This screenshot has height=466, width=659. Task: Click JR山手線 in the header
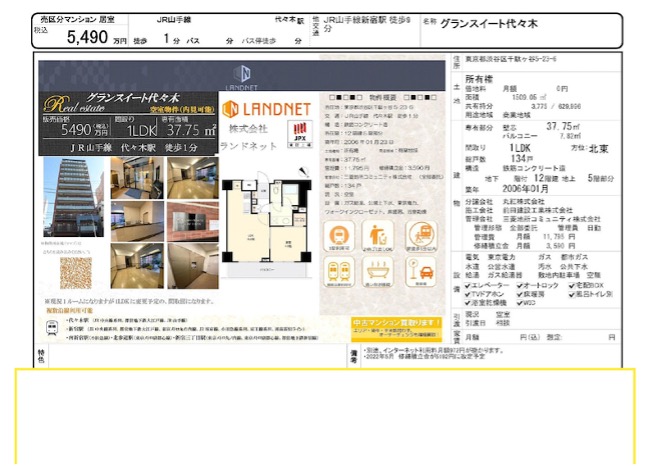point(174,20)
